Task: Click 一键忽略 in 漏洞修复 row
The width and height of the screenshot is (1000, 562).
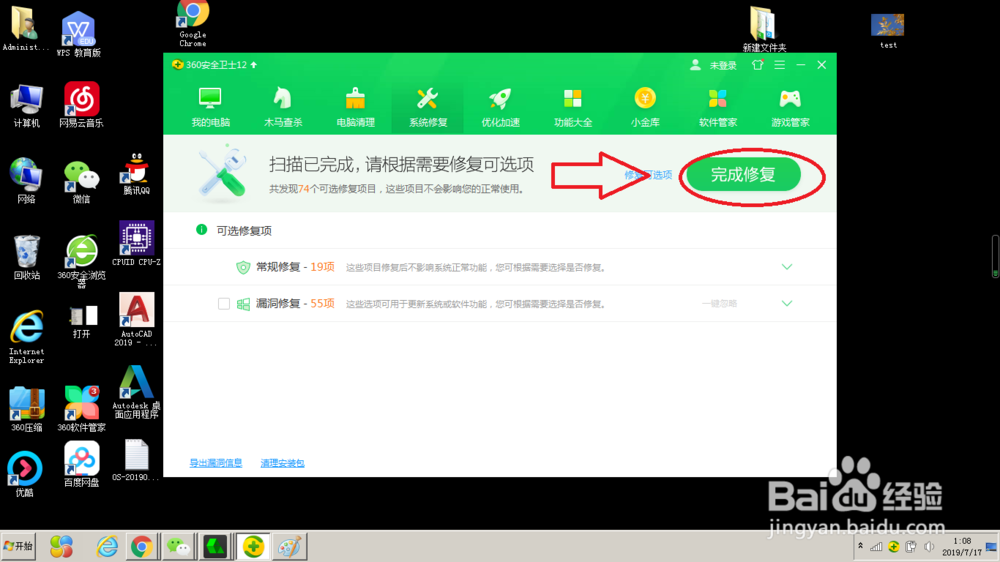Action: point(719,304)
